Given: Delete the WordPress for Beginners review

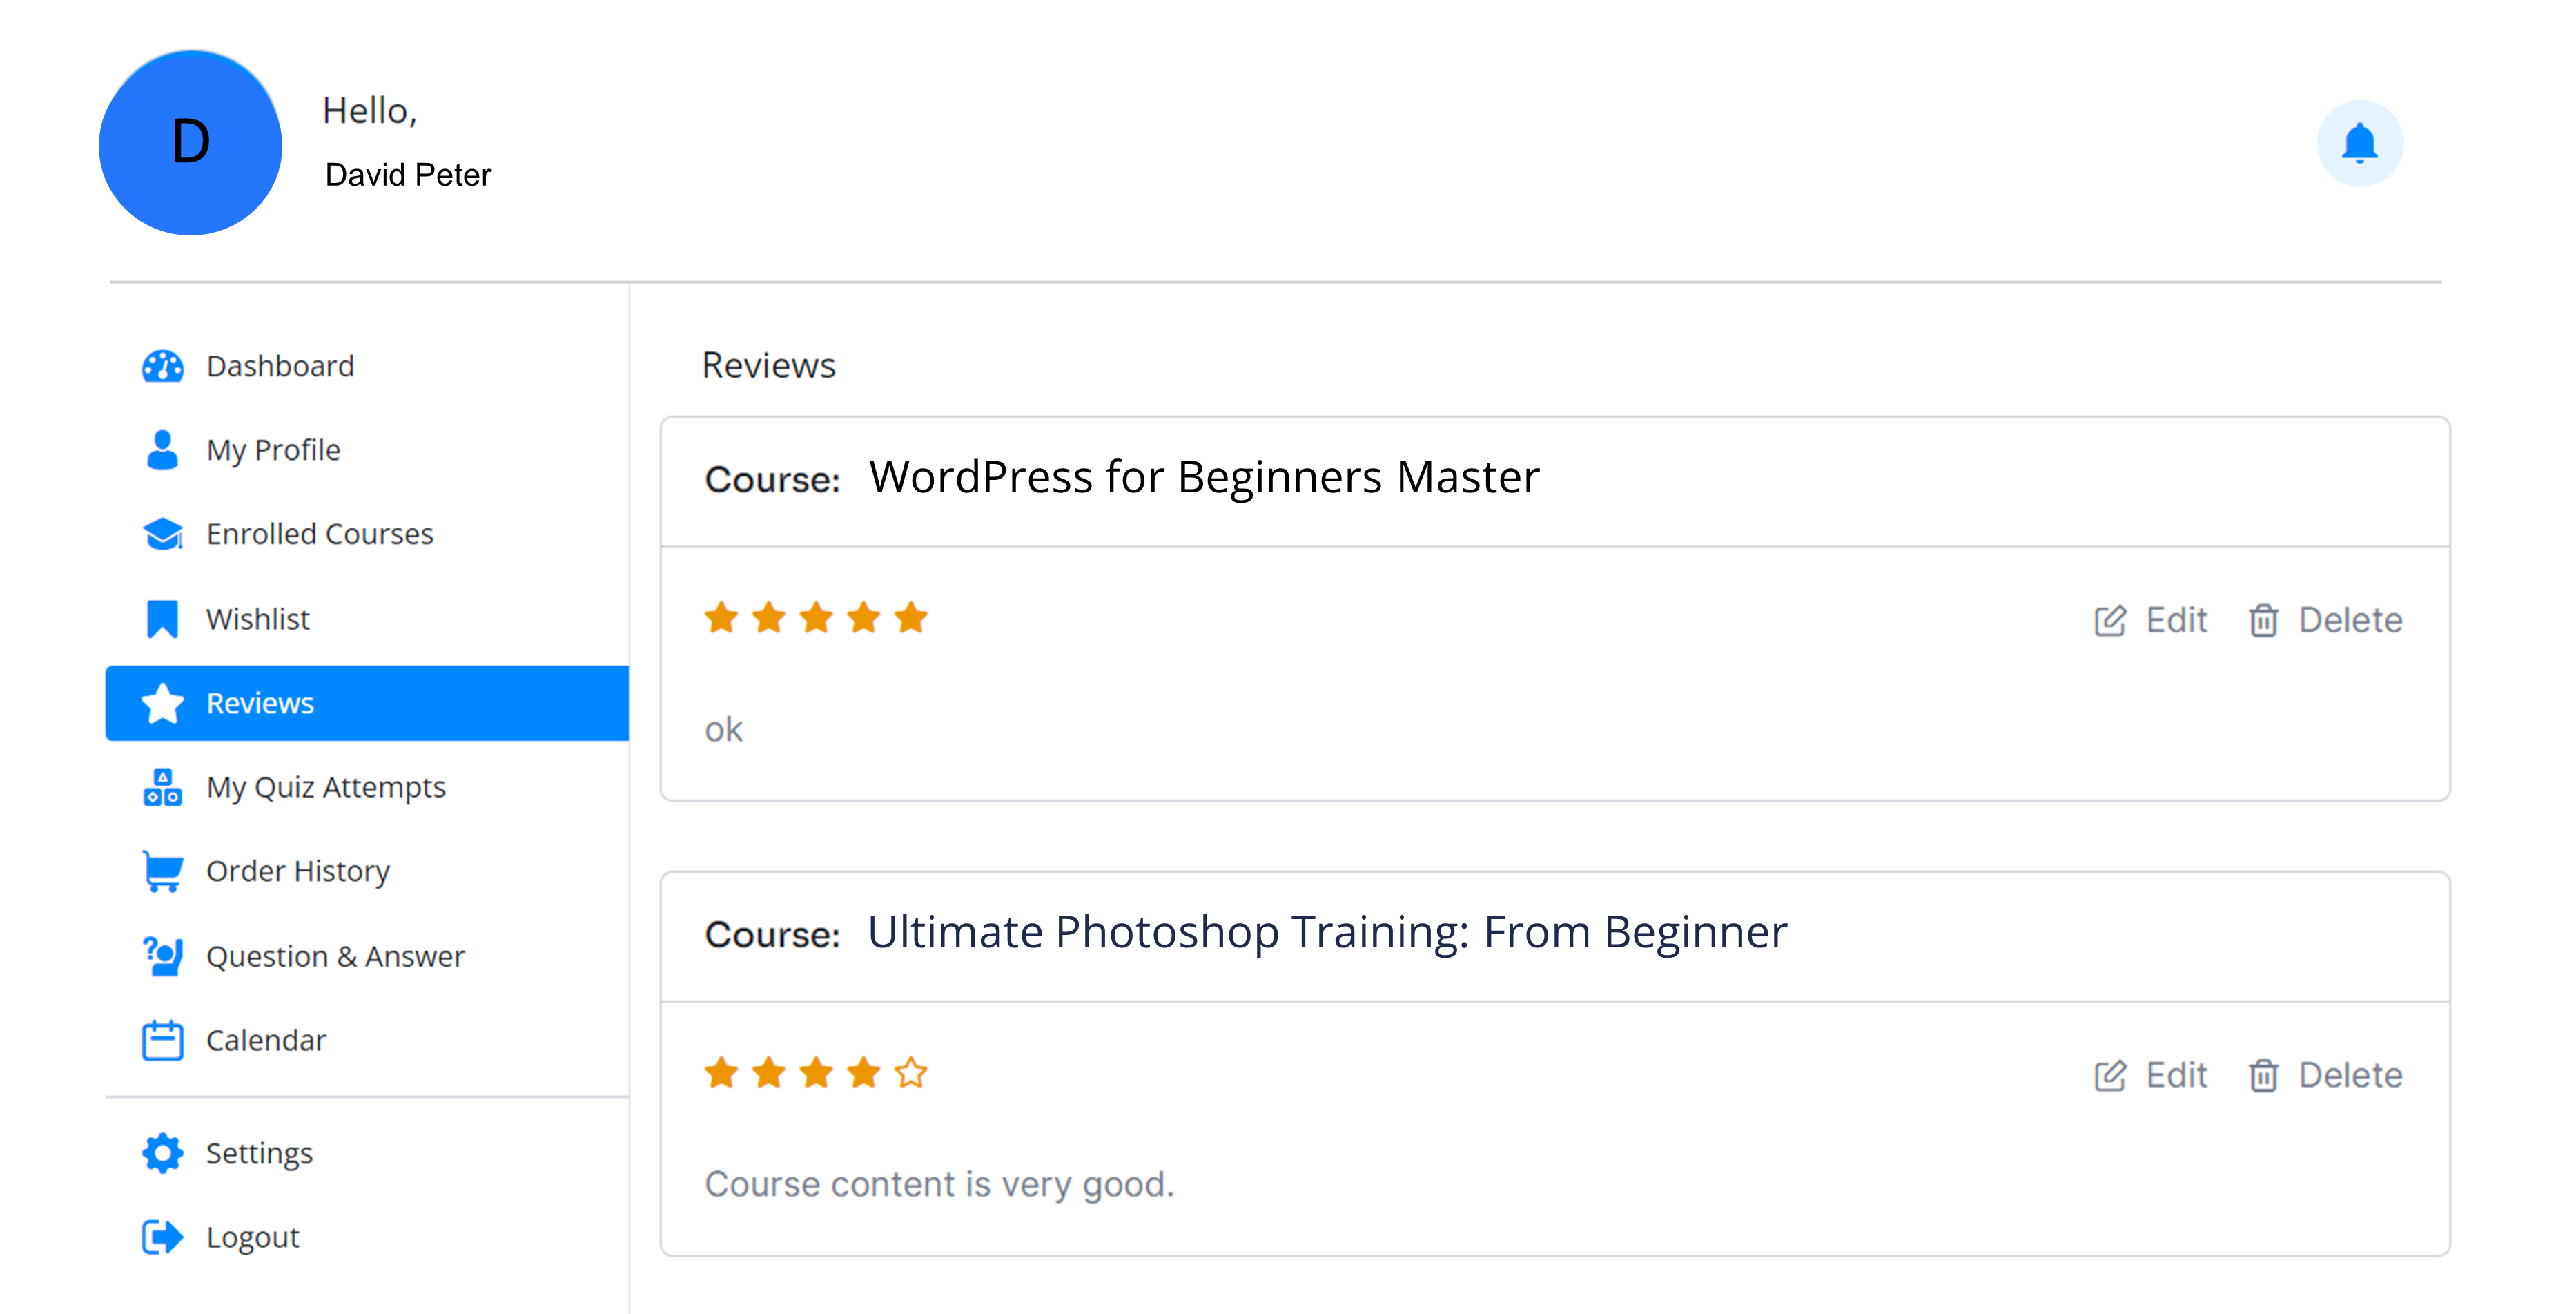Looking at the screenshot, I should tap(2326, 620).
